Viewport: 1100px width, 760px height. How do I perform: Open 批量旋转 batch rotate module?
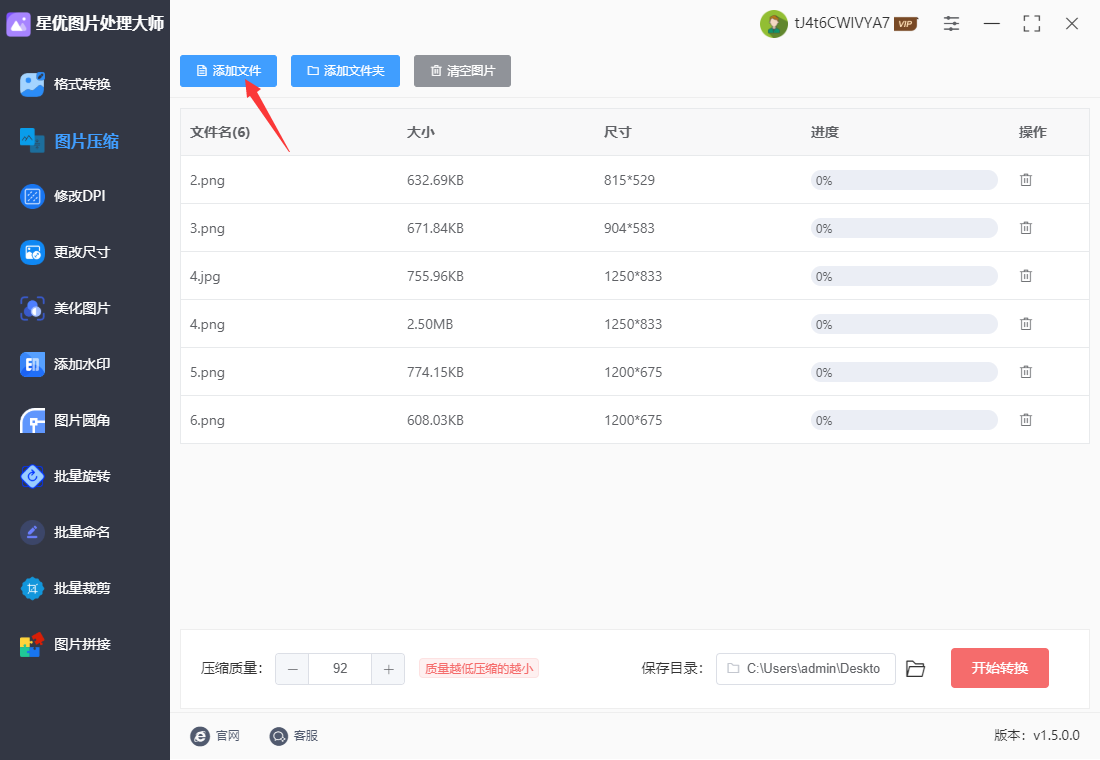click(x=65, y=476)
